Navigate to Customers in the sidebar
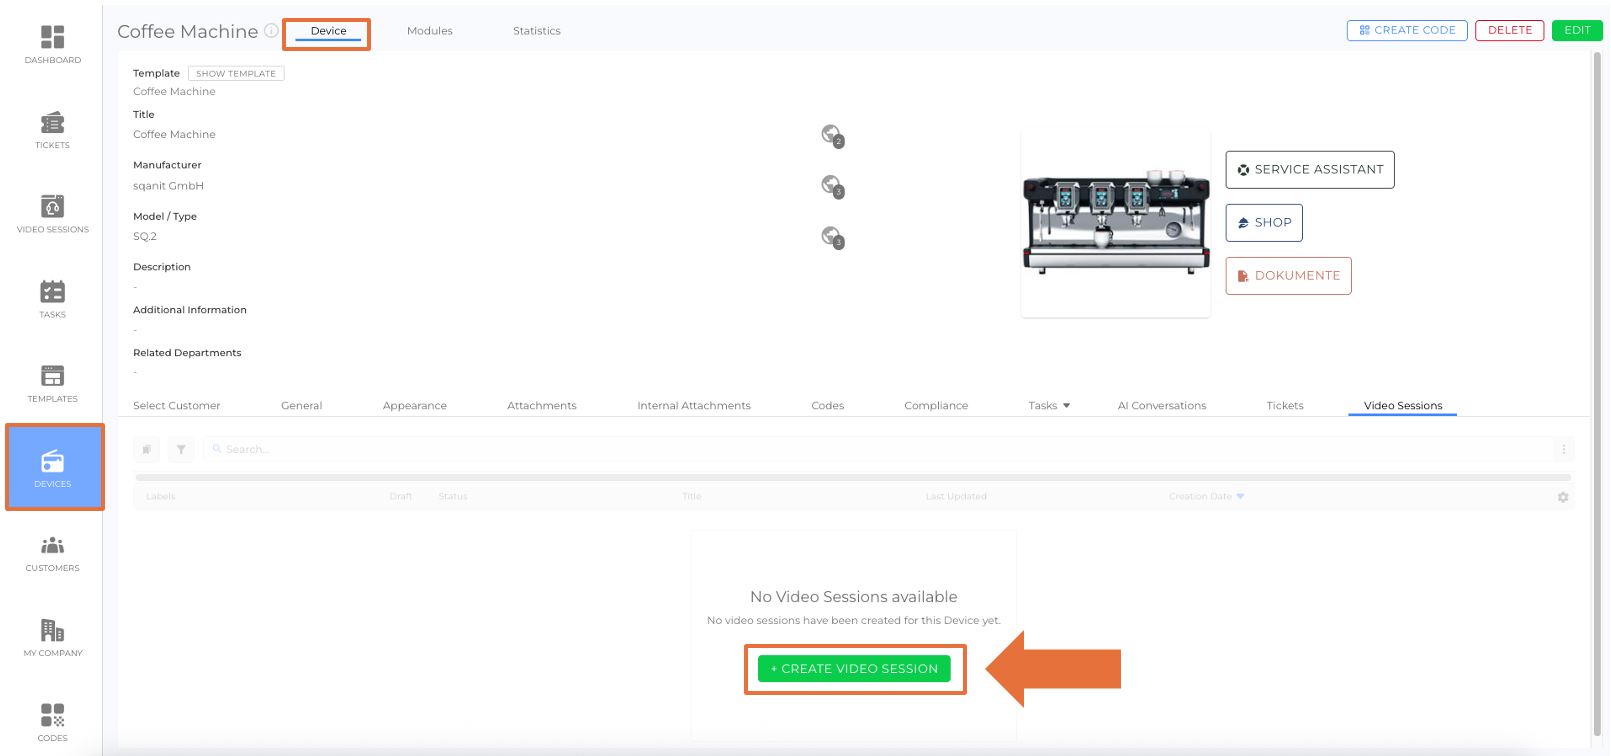The image size is (1611, 756). (52, 547)
